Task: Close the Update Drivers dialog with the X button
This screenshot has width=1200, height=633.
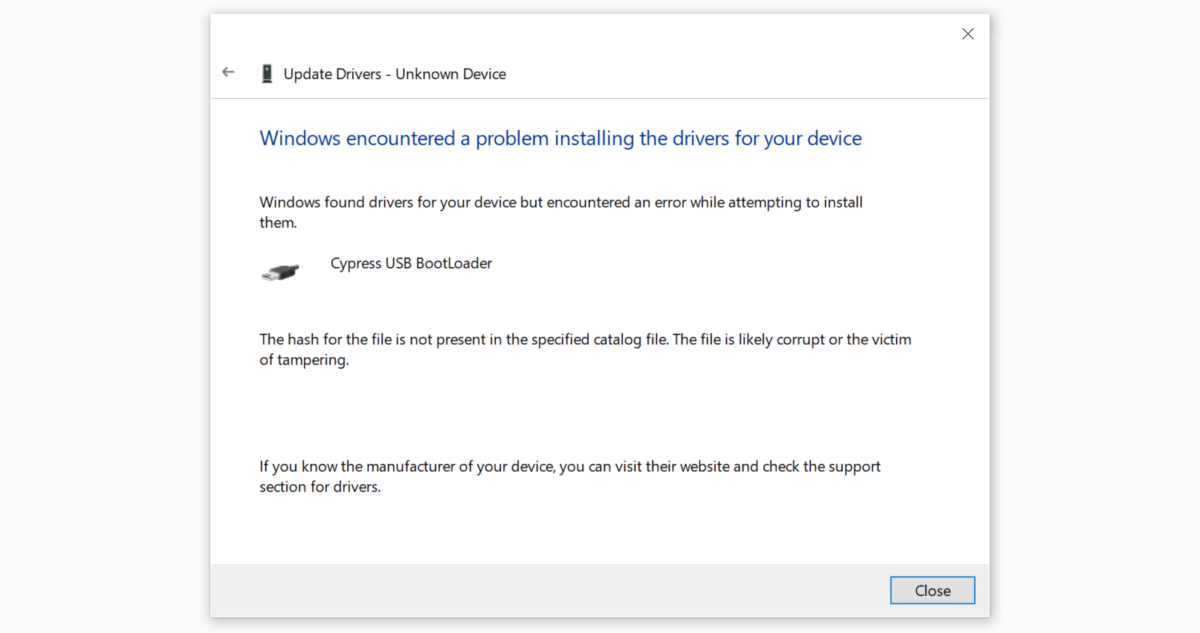Action: tap(967, 34)
